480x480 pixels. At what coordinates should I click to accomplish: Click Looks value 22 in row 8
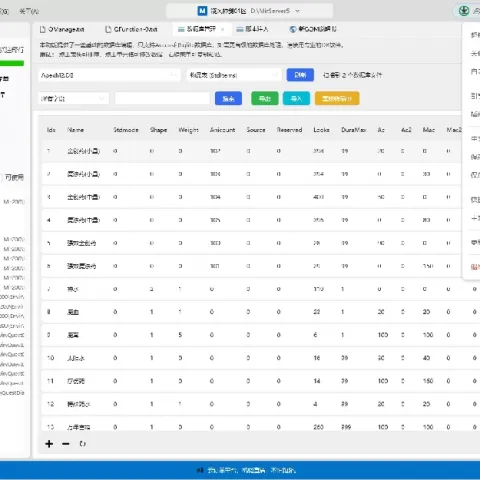317,312
